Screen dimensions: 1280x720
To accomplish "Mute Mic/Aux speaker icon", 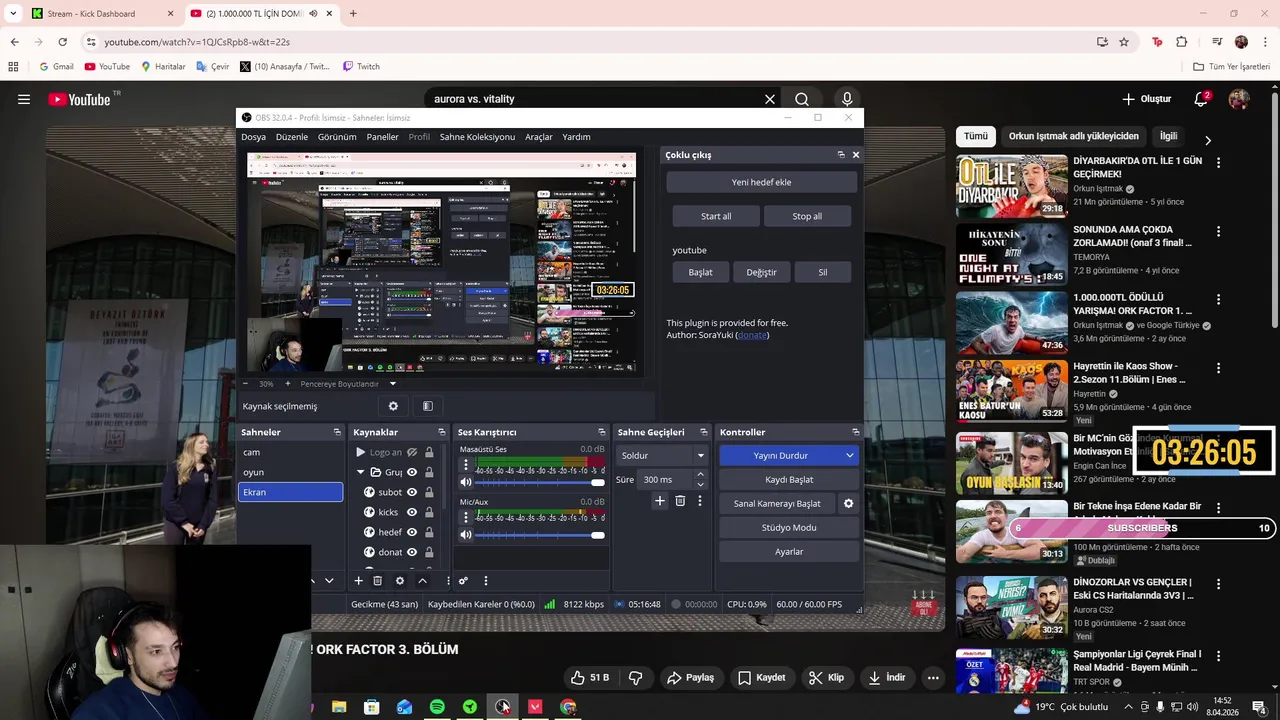I will coord(465,536).
